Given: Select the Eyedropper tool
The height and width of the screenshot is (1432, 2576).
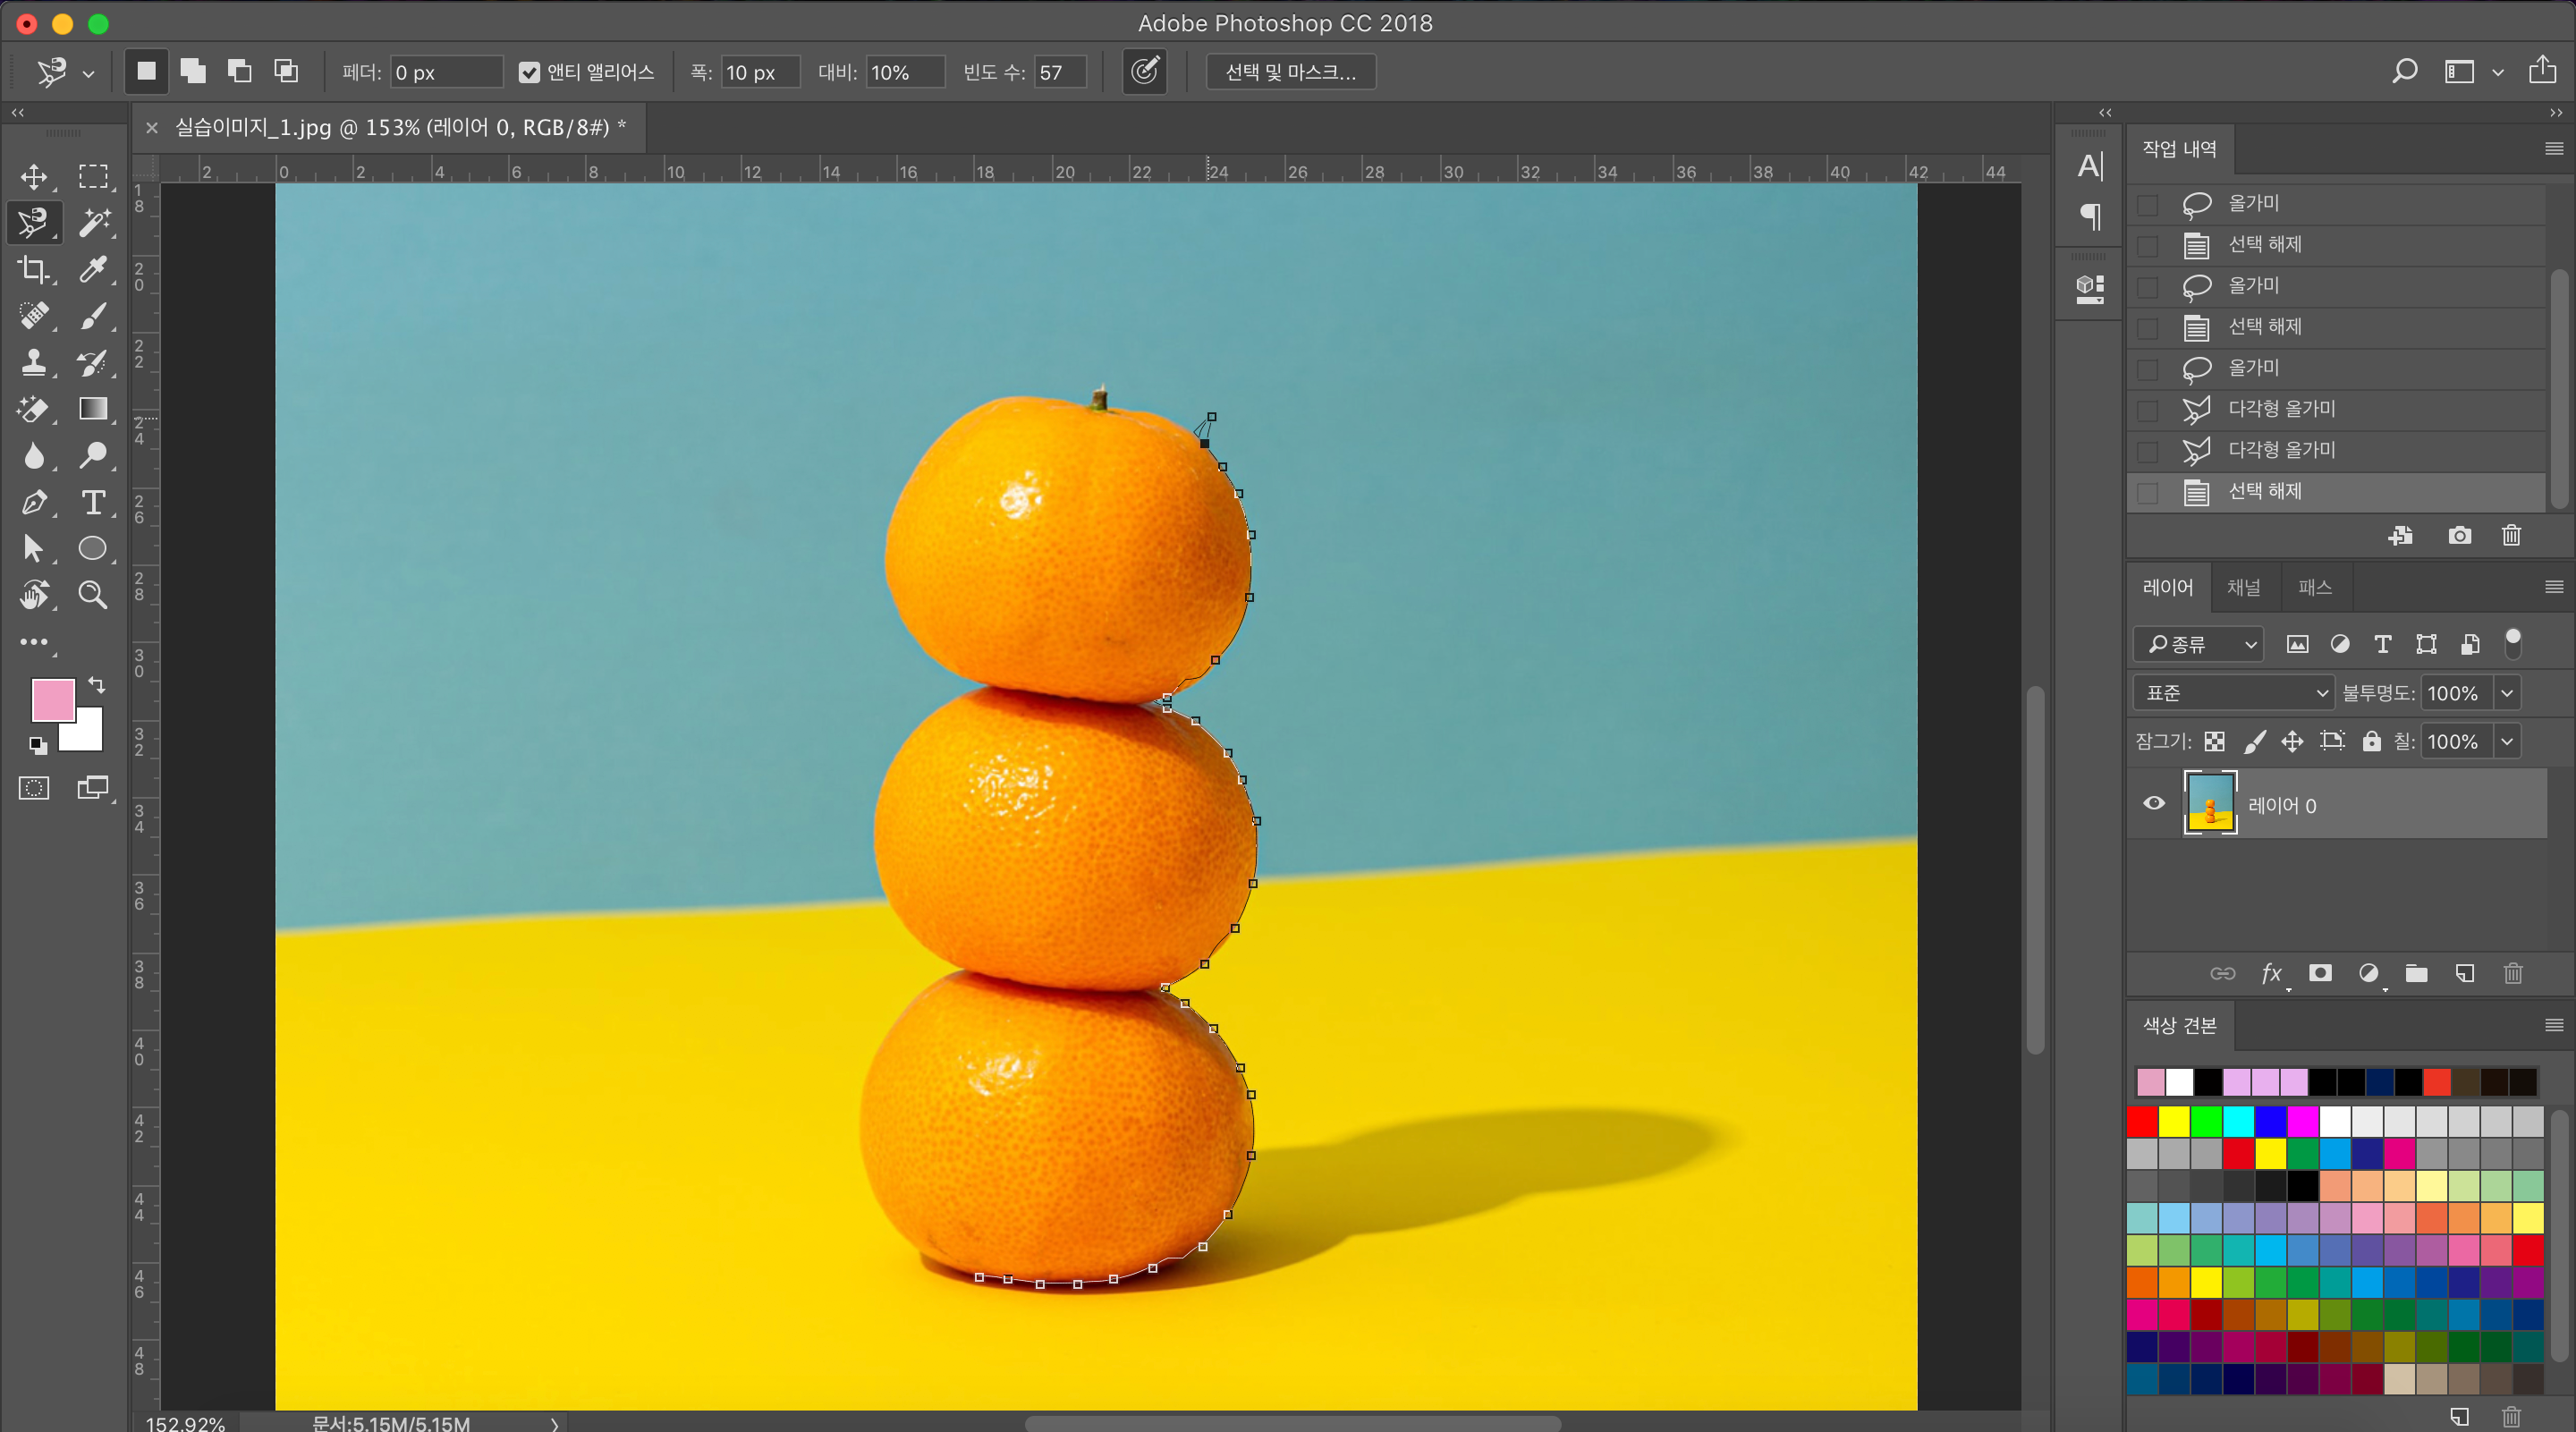Looking at the screenshot, I should point(93,269).
